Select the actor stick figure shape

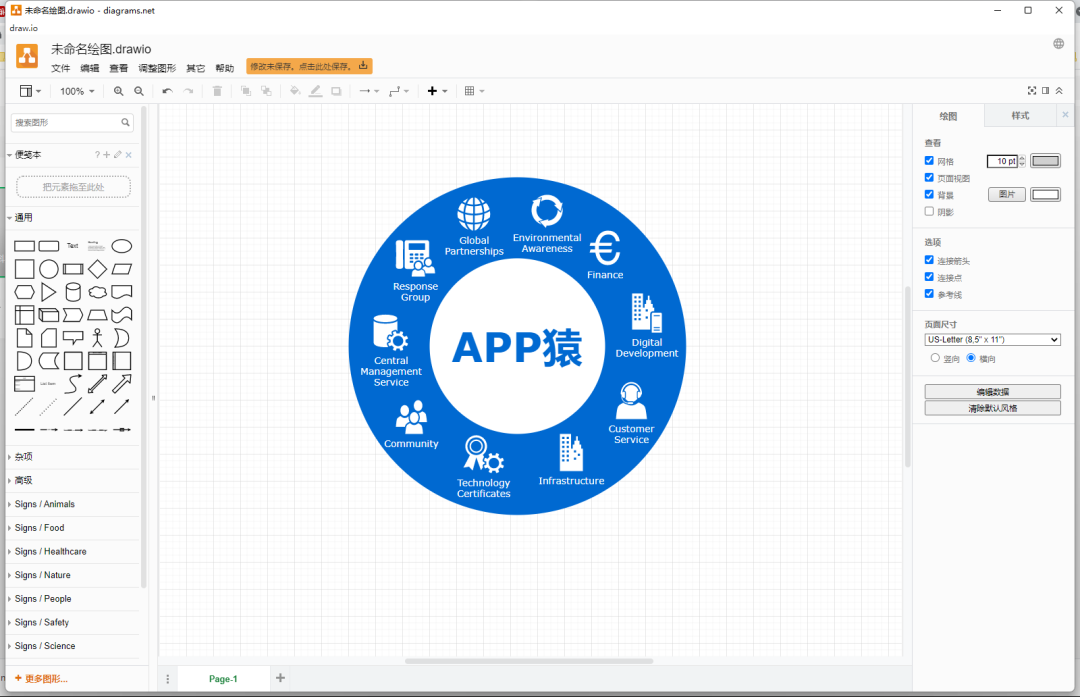[x=98, y=337]
